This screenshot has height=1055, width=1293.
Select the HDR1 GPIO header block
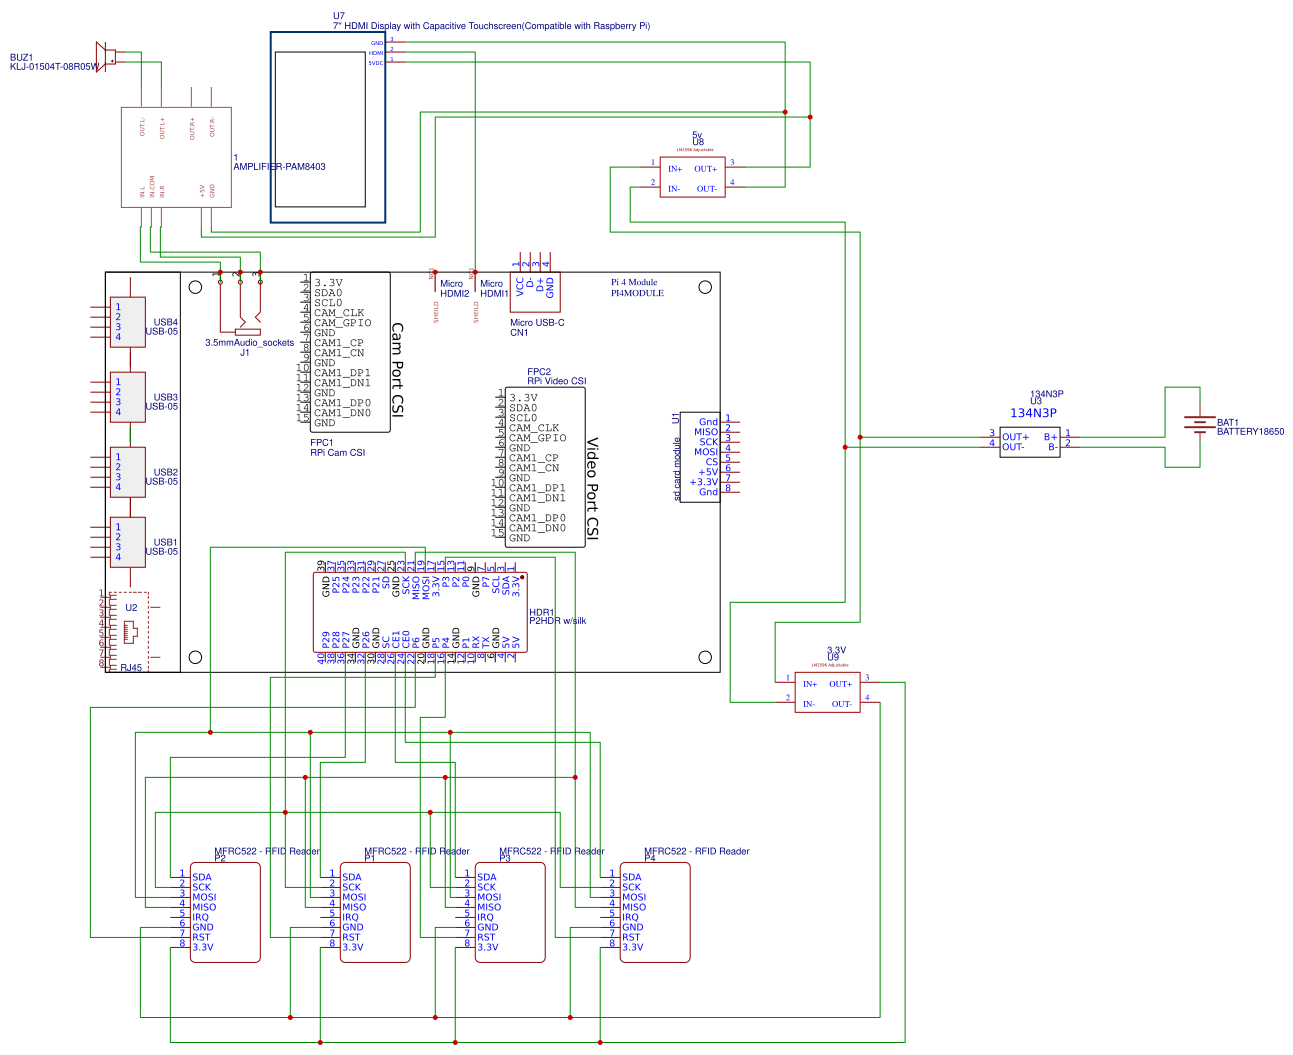420,613
